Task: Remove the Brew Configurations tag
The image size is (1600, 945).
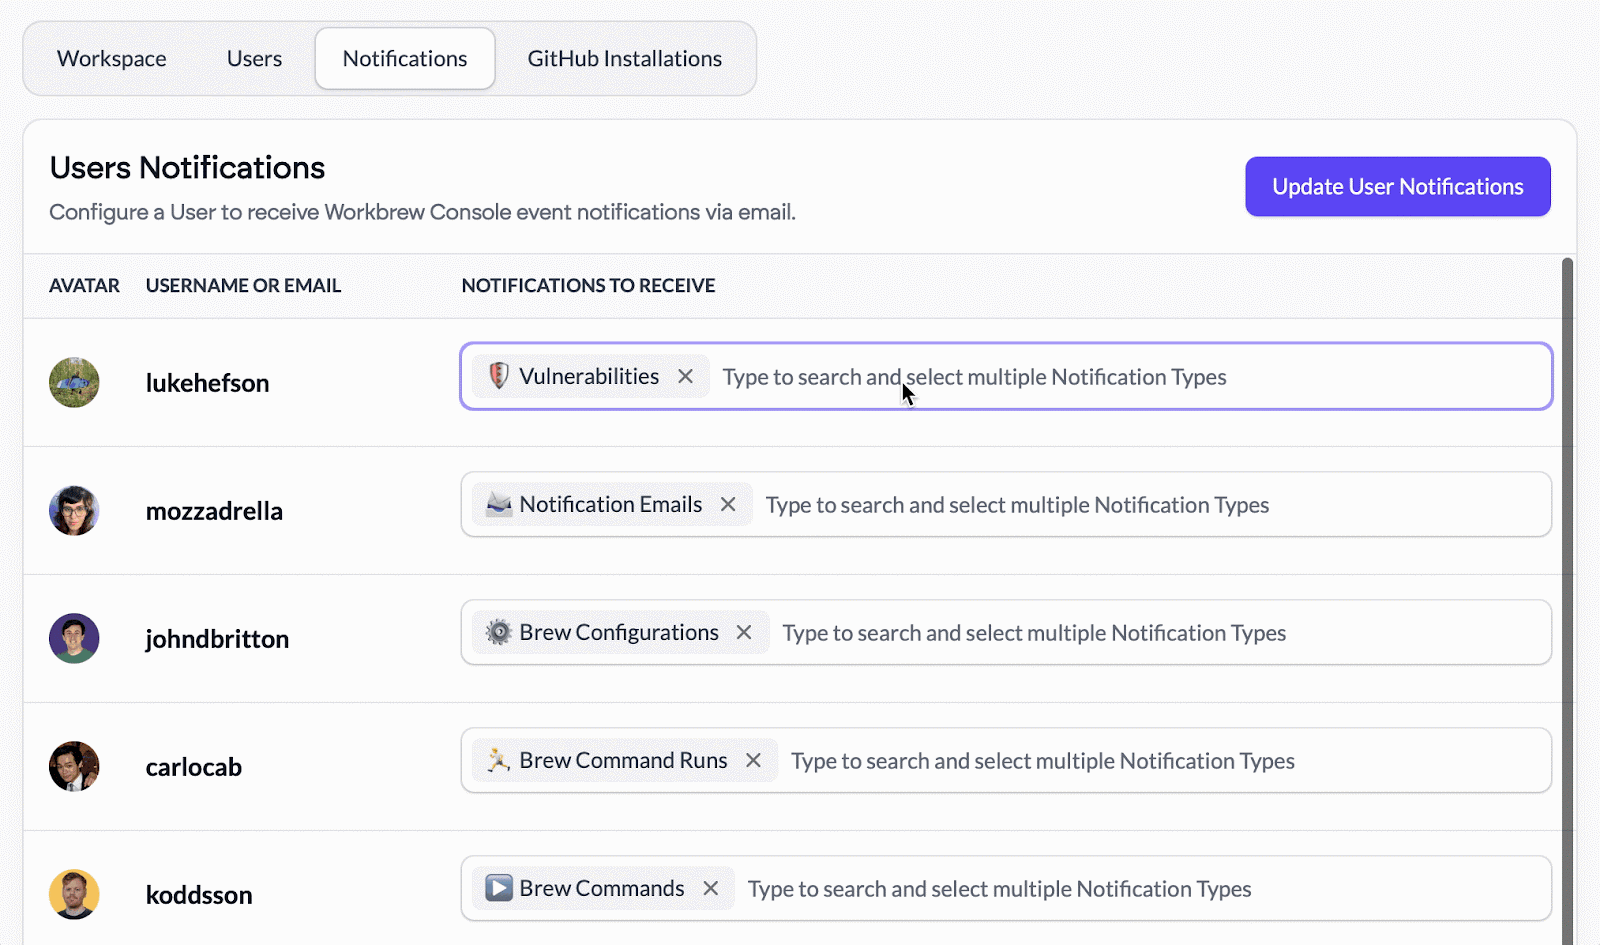Action: pos(744,633)
